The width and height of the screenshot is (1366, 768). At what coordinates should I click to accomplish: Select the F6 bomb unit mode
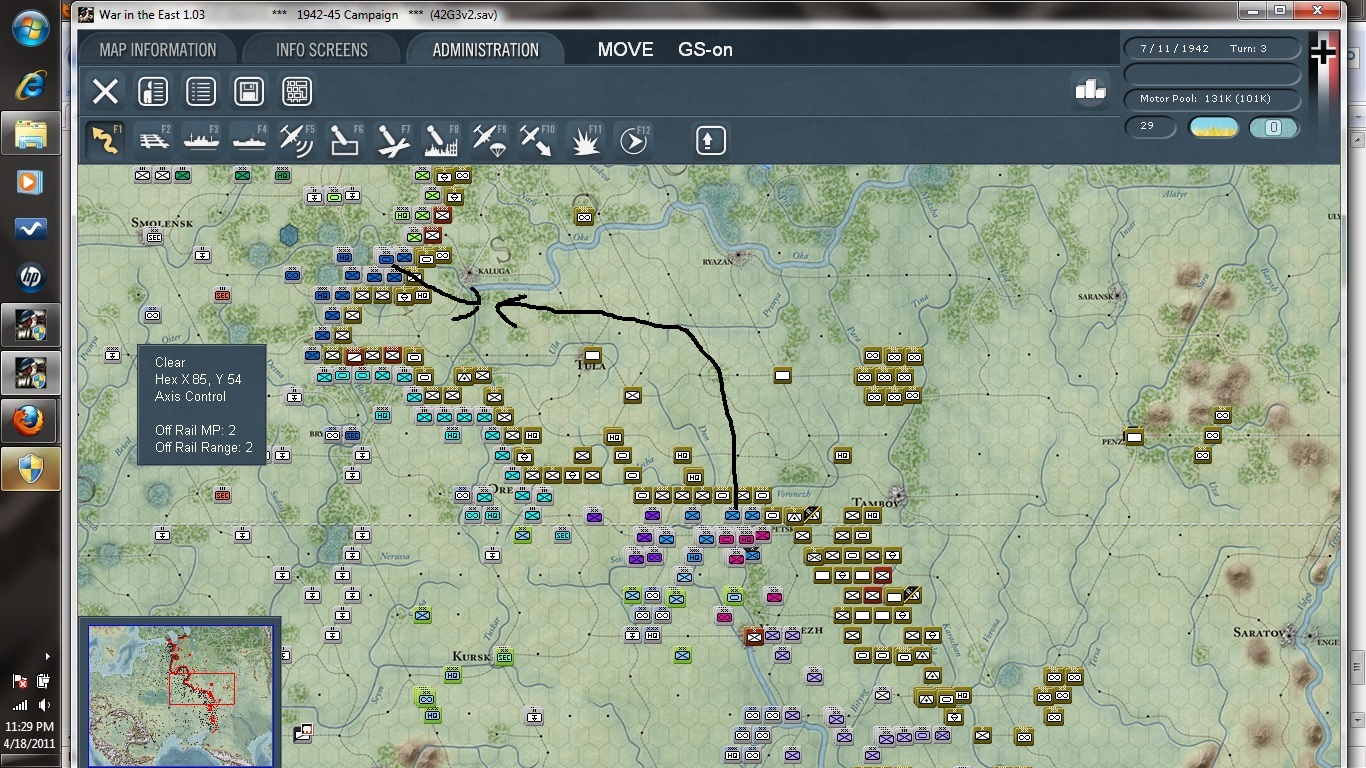point(346,140)
